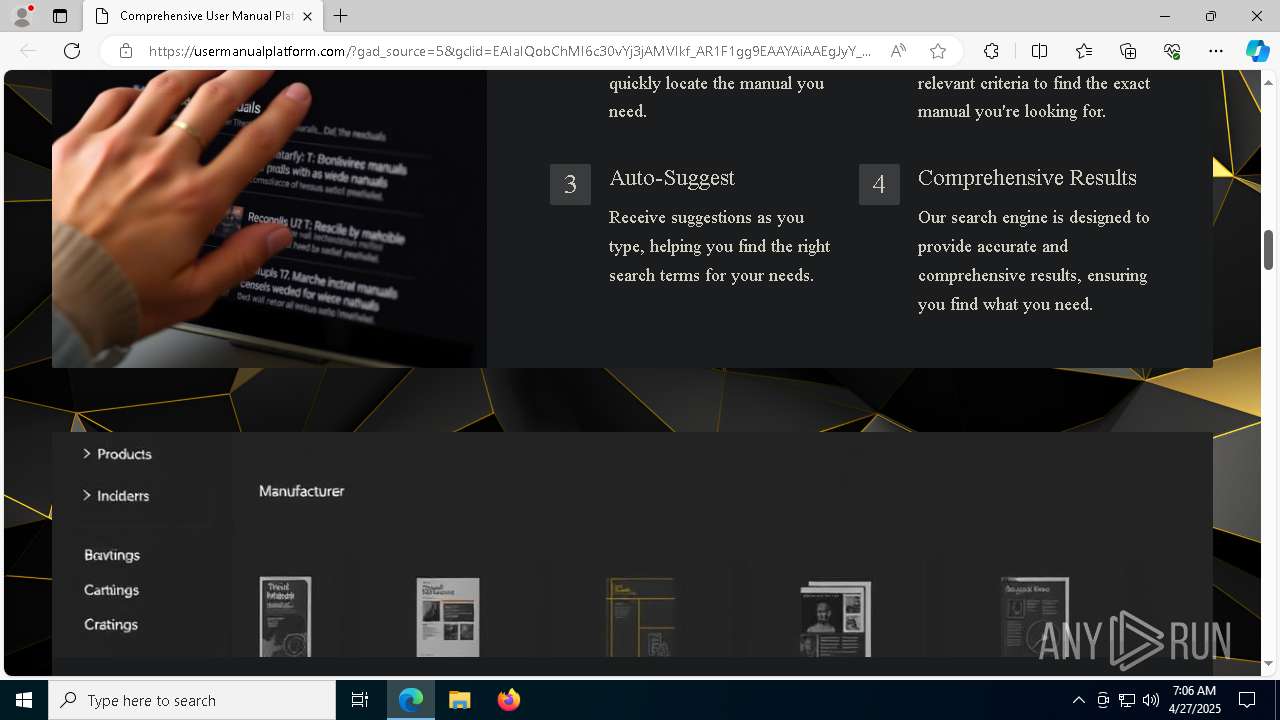Viewport: 1280px width, 720px height.
Task: Open the second manual cover thumbnail
Action: 448,617
